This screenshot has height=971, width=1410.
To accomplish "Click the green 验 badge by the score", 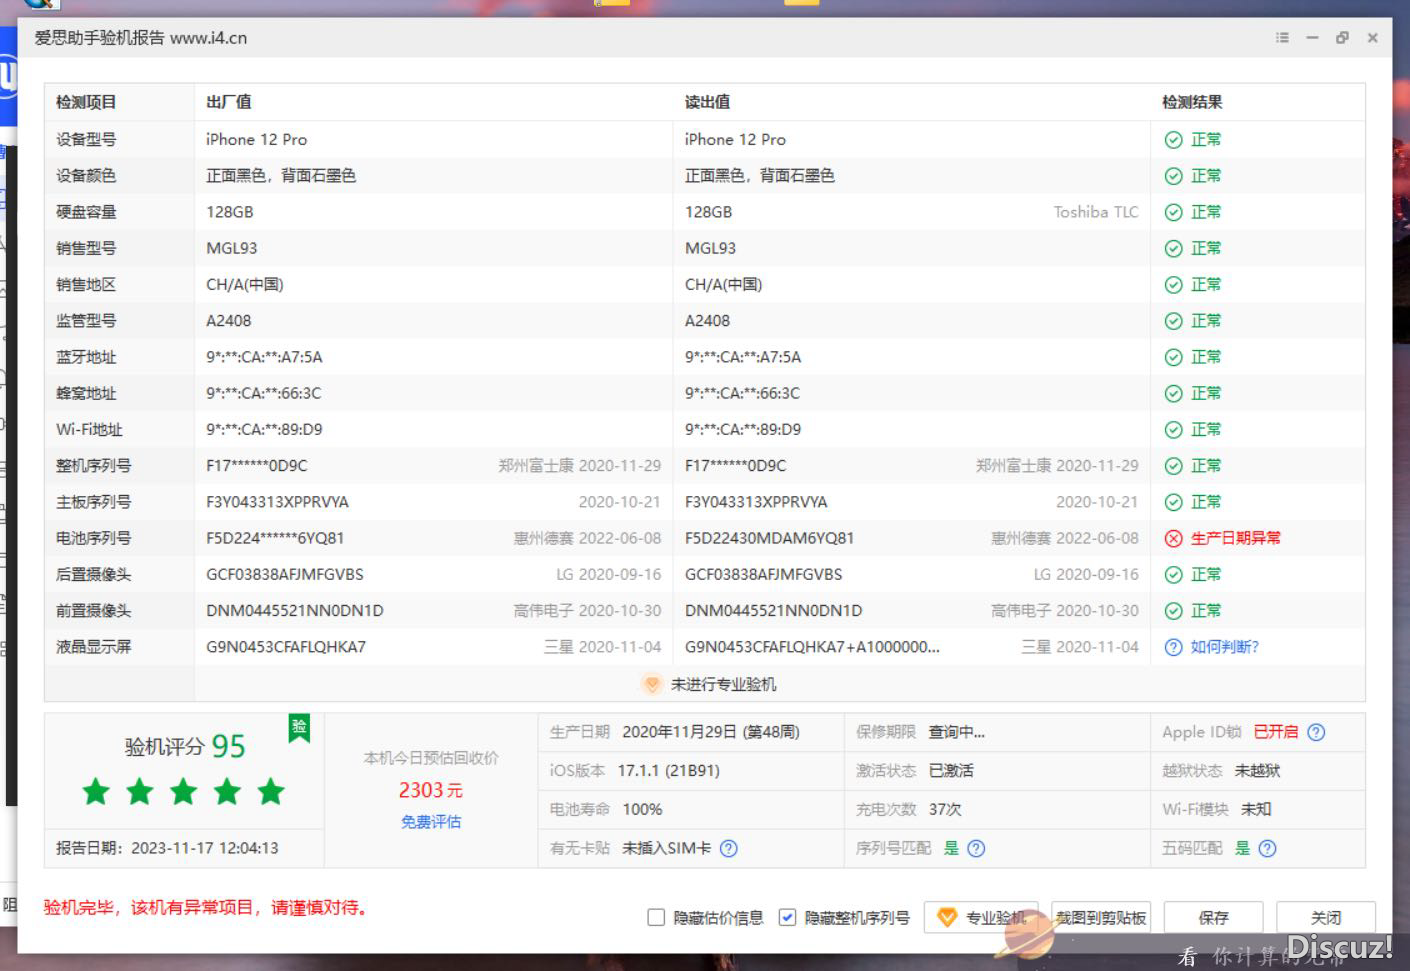I will [x=299, y=727].
